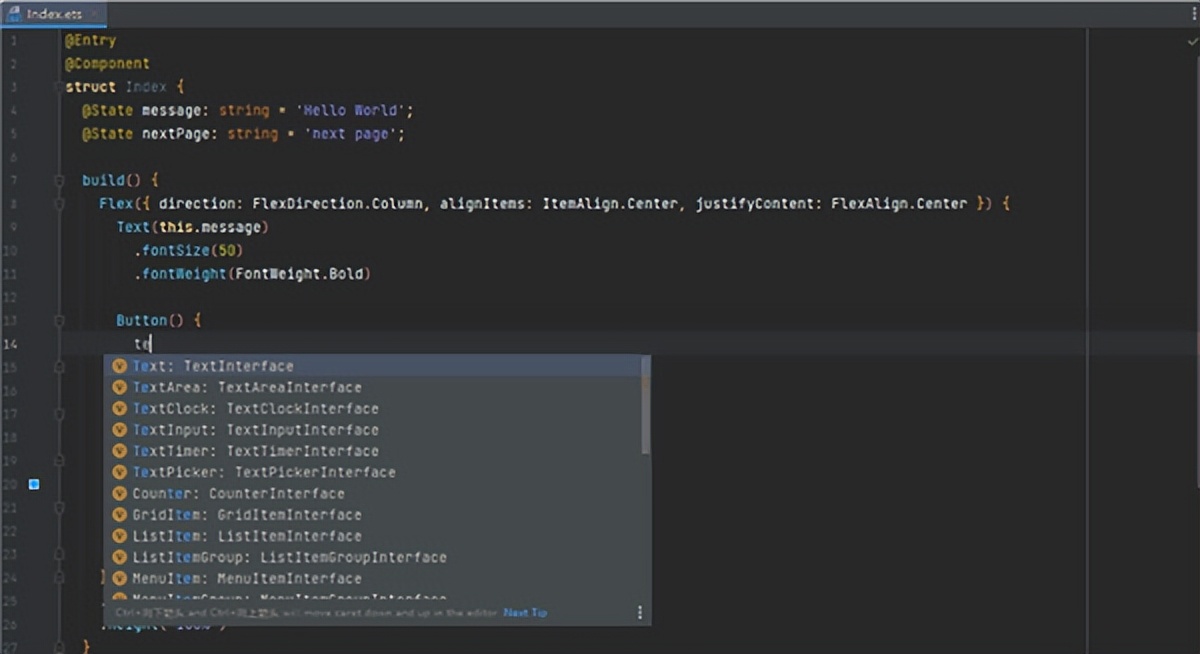1200x654 pixels.
Task: Collapse the Button() block fold marker
Action: click(59, 321)
